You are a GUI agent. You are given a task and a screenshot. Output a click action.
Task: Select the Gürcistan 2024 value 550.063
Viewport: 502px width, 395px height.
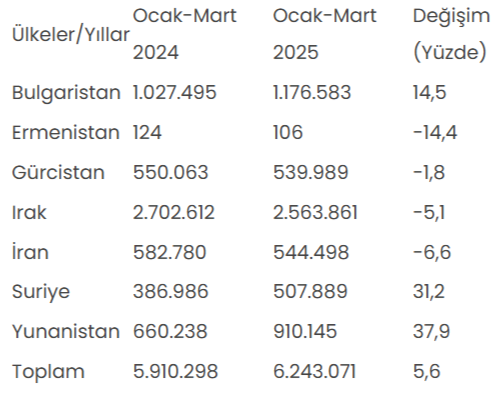171,172
